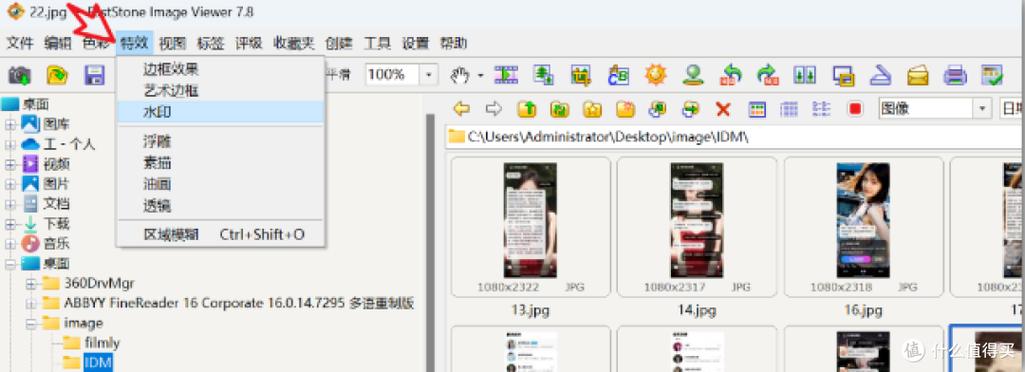Open the 工具 menu

tap(377, 44)
